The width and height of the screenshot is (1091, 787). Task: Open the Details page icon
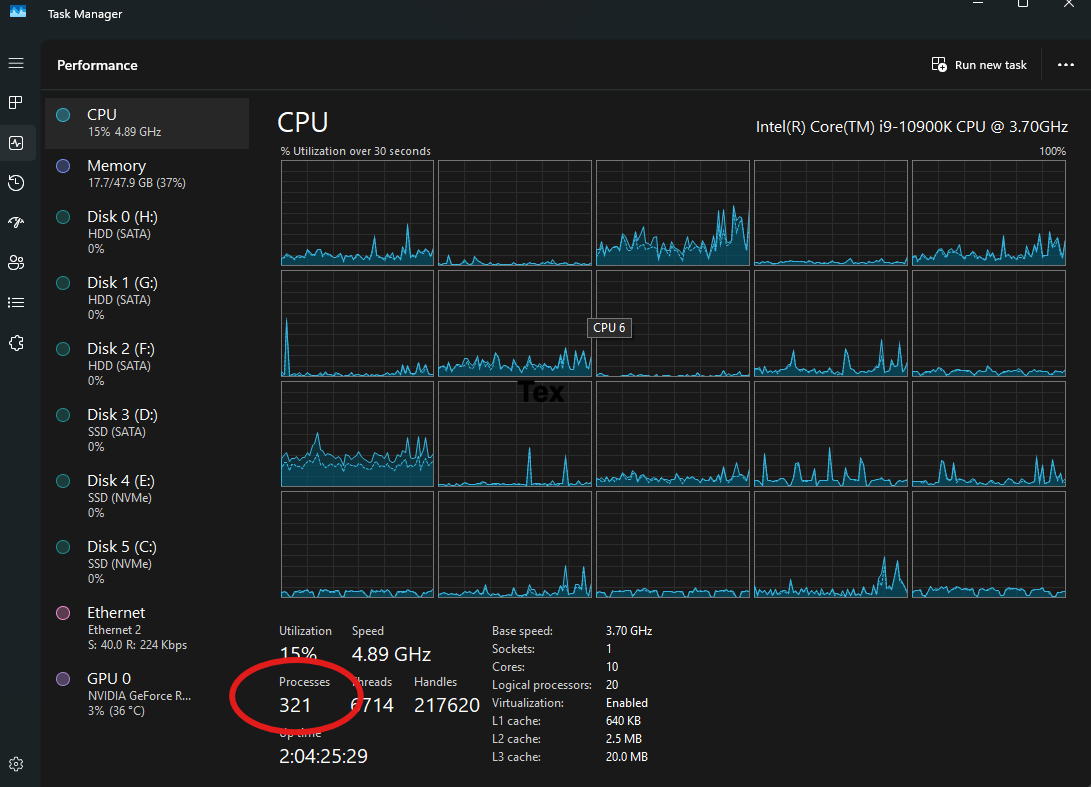tap(16, 302)
